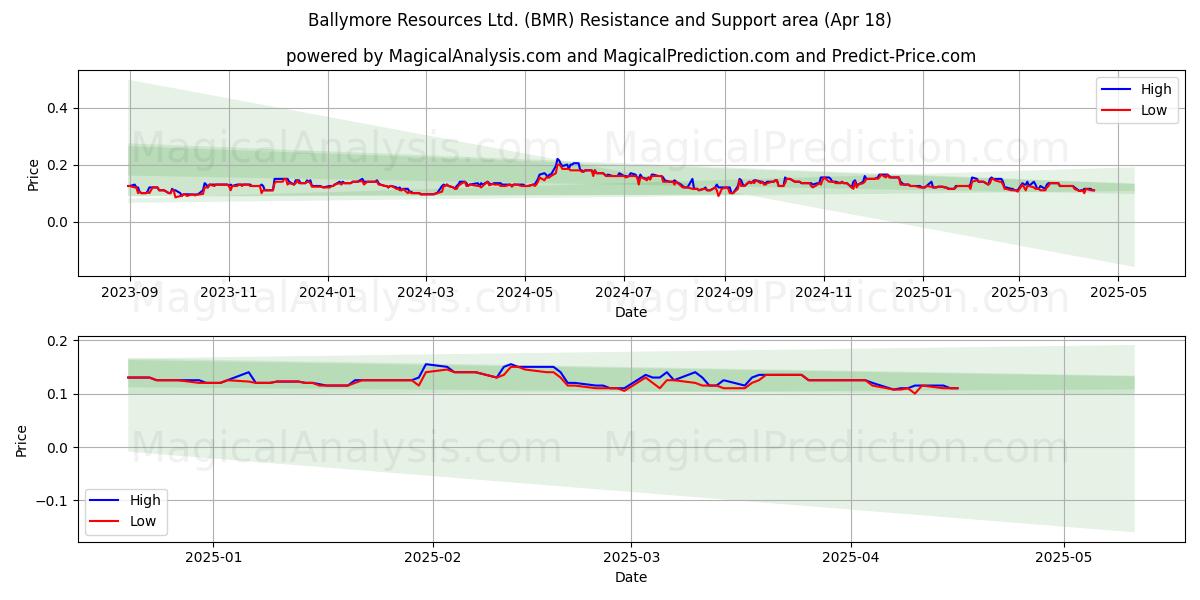
Task: Click the '2024-05' date tick label
Action: [x=525, y=292]
